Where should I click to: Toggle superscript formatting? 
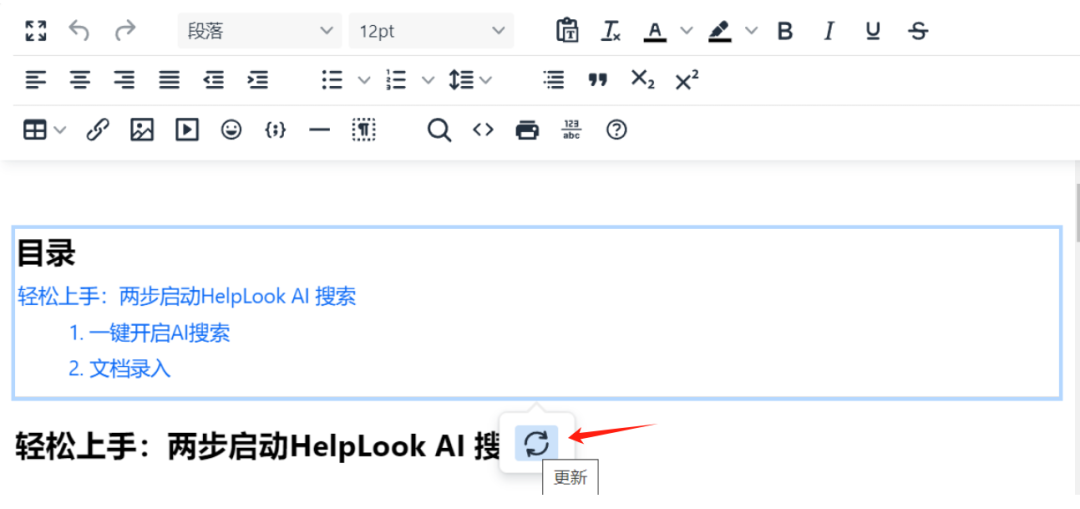tap(687, 80)
